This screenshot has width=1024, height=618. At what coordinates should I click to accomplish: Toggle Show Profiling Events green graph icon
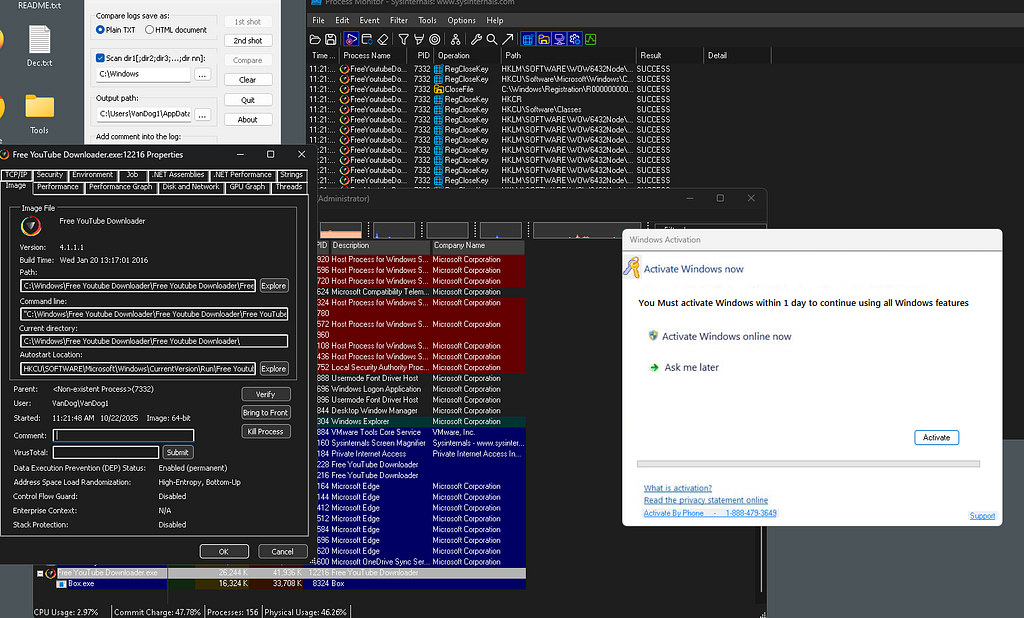coord(590,39)
